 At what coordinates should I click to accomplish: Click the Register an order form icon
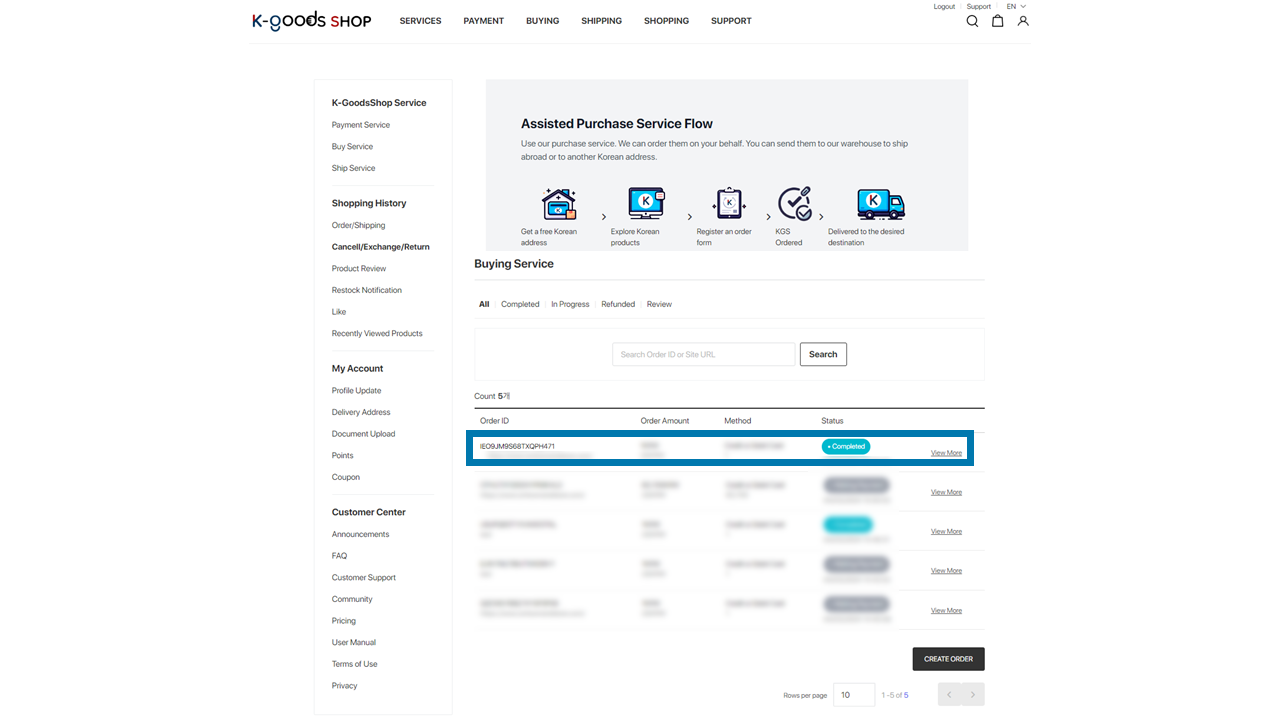tap(729, 203)
